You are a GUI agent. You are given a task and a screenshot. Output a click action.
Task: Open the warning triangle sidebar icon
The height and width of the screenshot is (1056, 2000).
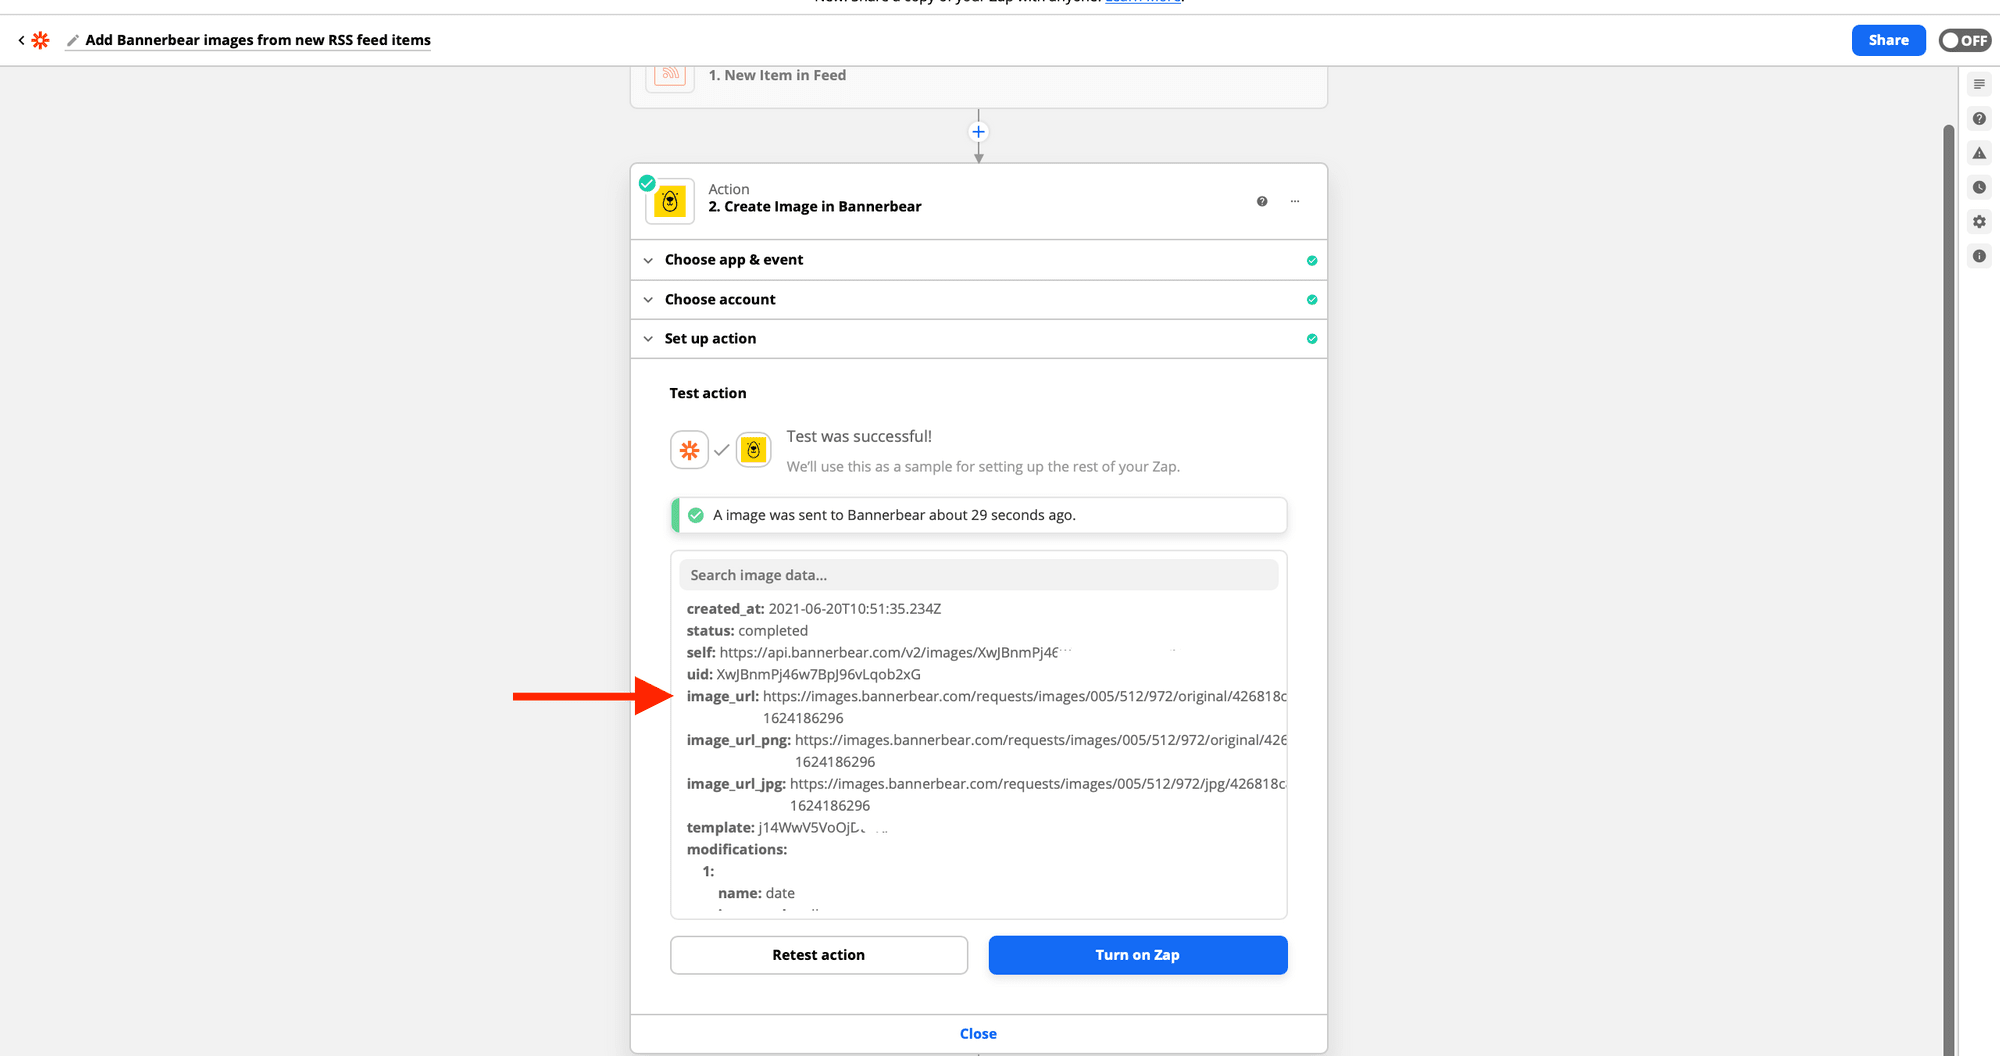click(1979, 153)
